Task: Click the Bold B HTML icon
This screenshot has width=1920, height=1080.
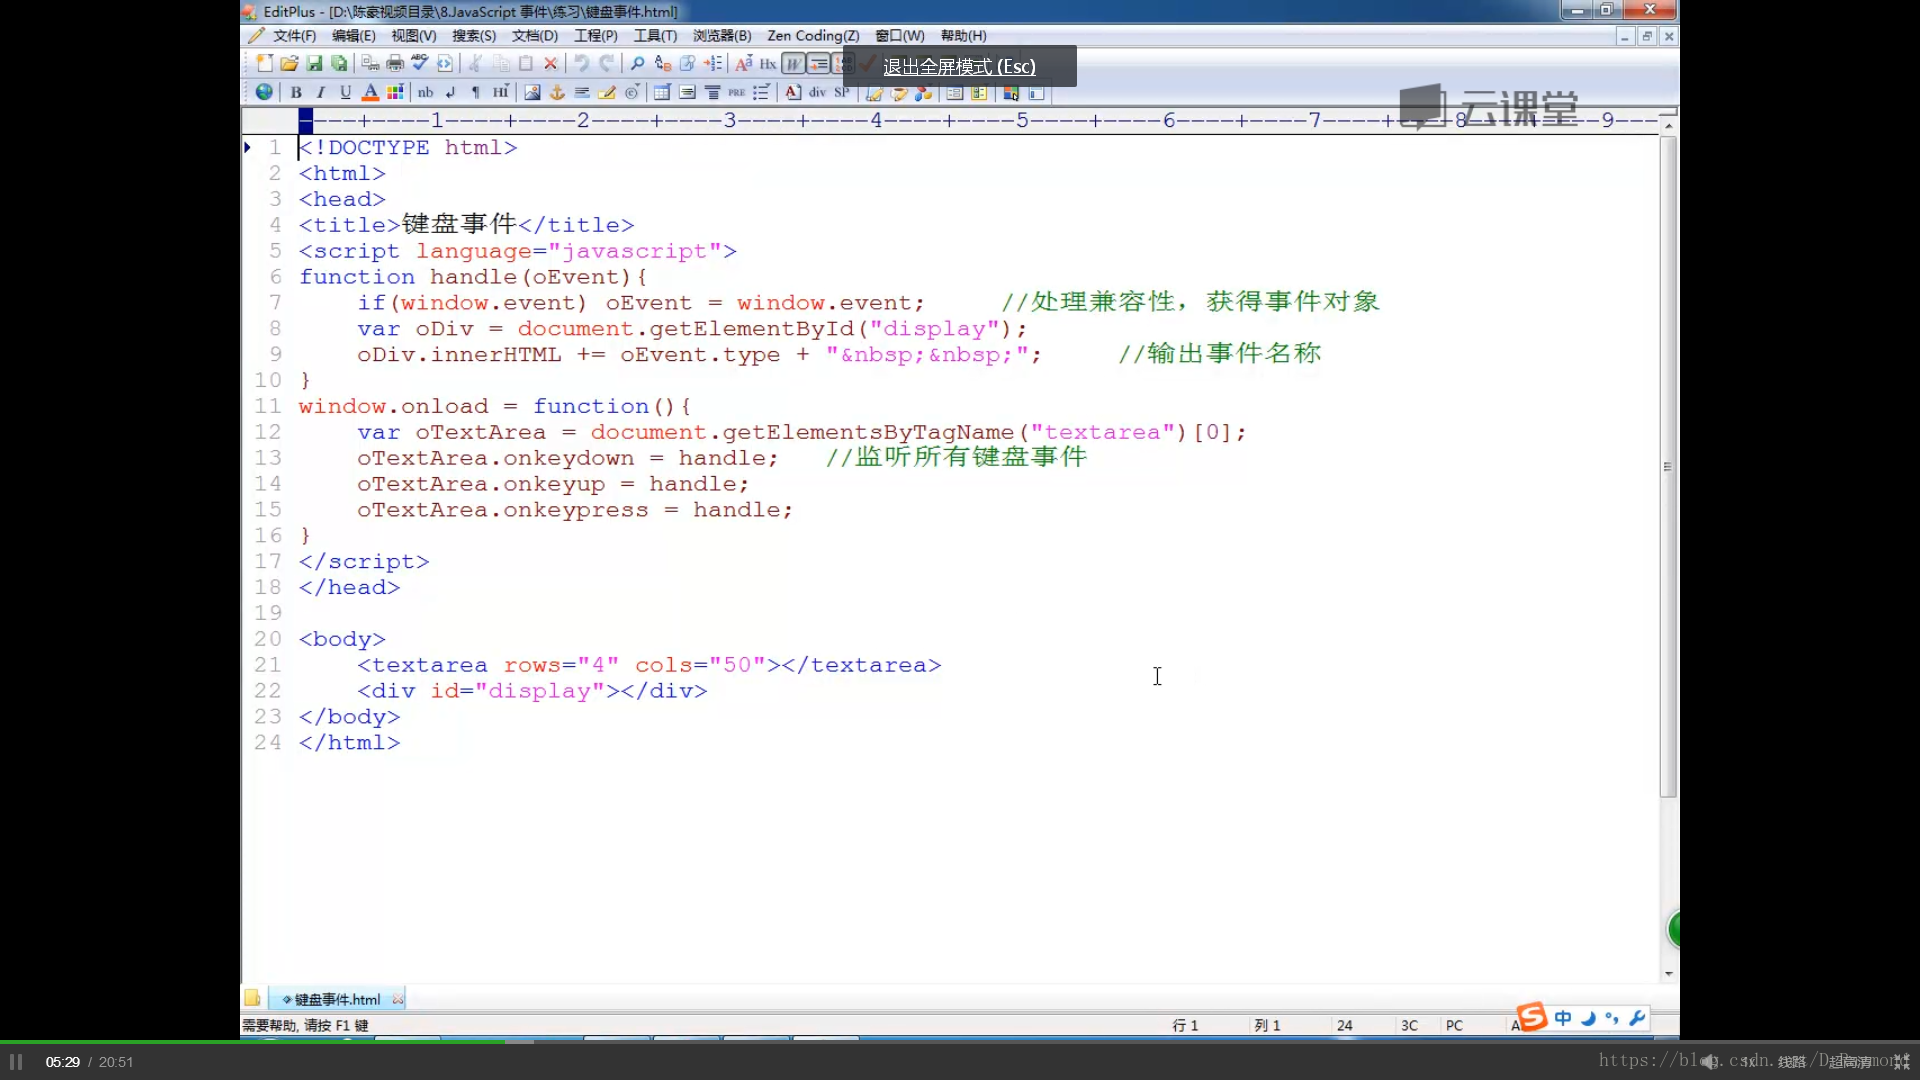Action: click(x=296, y=92)
